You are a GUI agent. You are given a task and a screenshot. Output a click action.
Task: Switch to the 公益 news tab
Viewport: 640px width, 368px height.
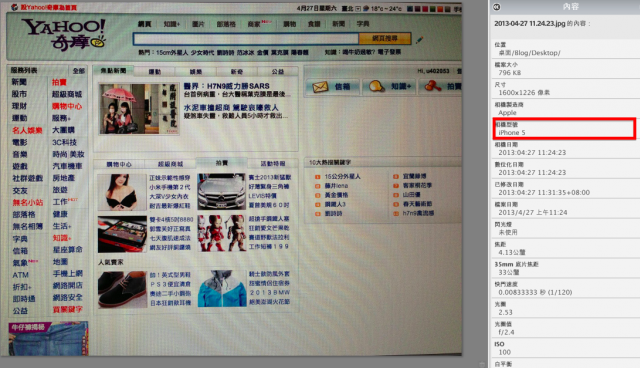278,71
